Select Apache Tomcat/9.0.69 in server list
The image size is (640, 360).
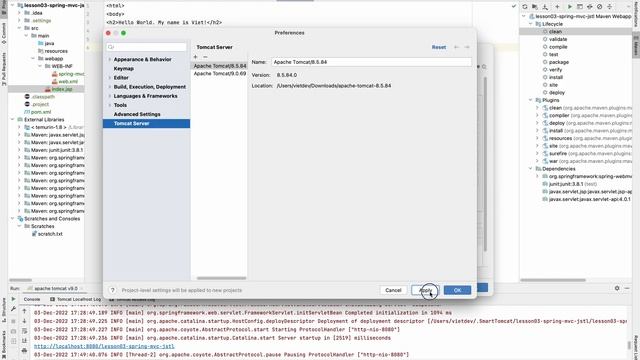pyautogui.click(x=220, y=73)
